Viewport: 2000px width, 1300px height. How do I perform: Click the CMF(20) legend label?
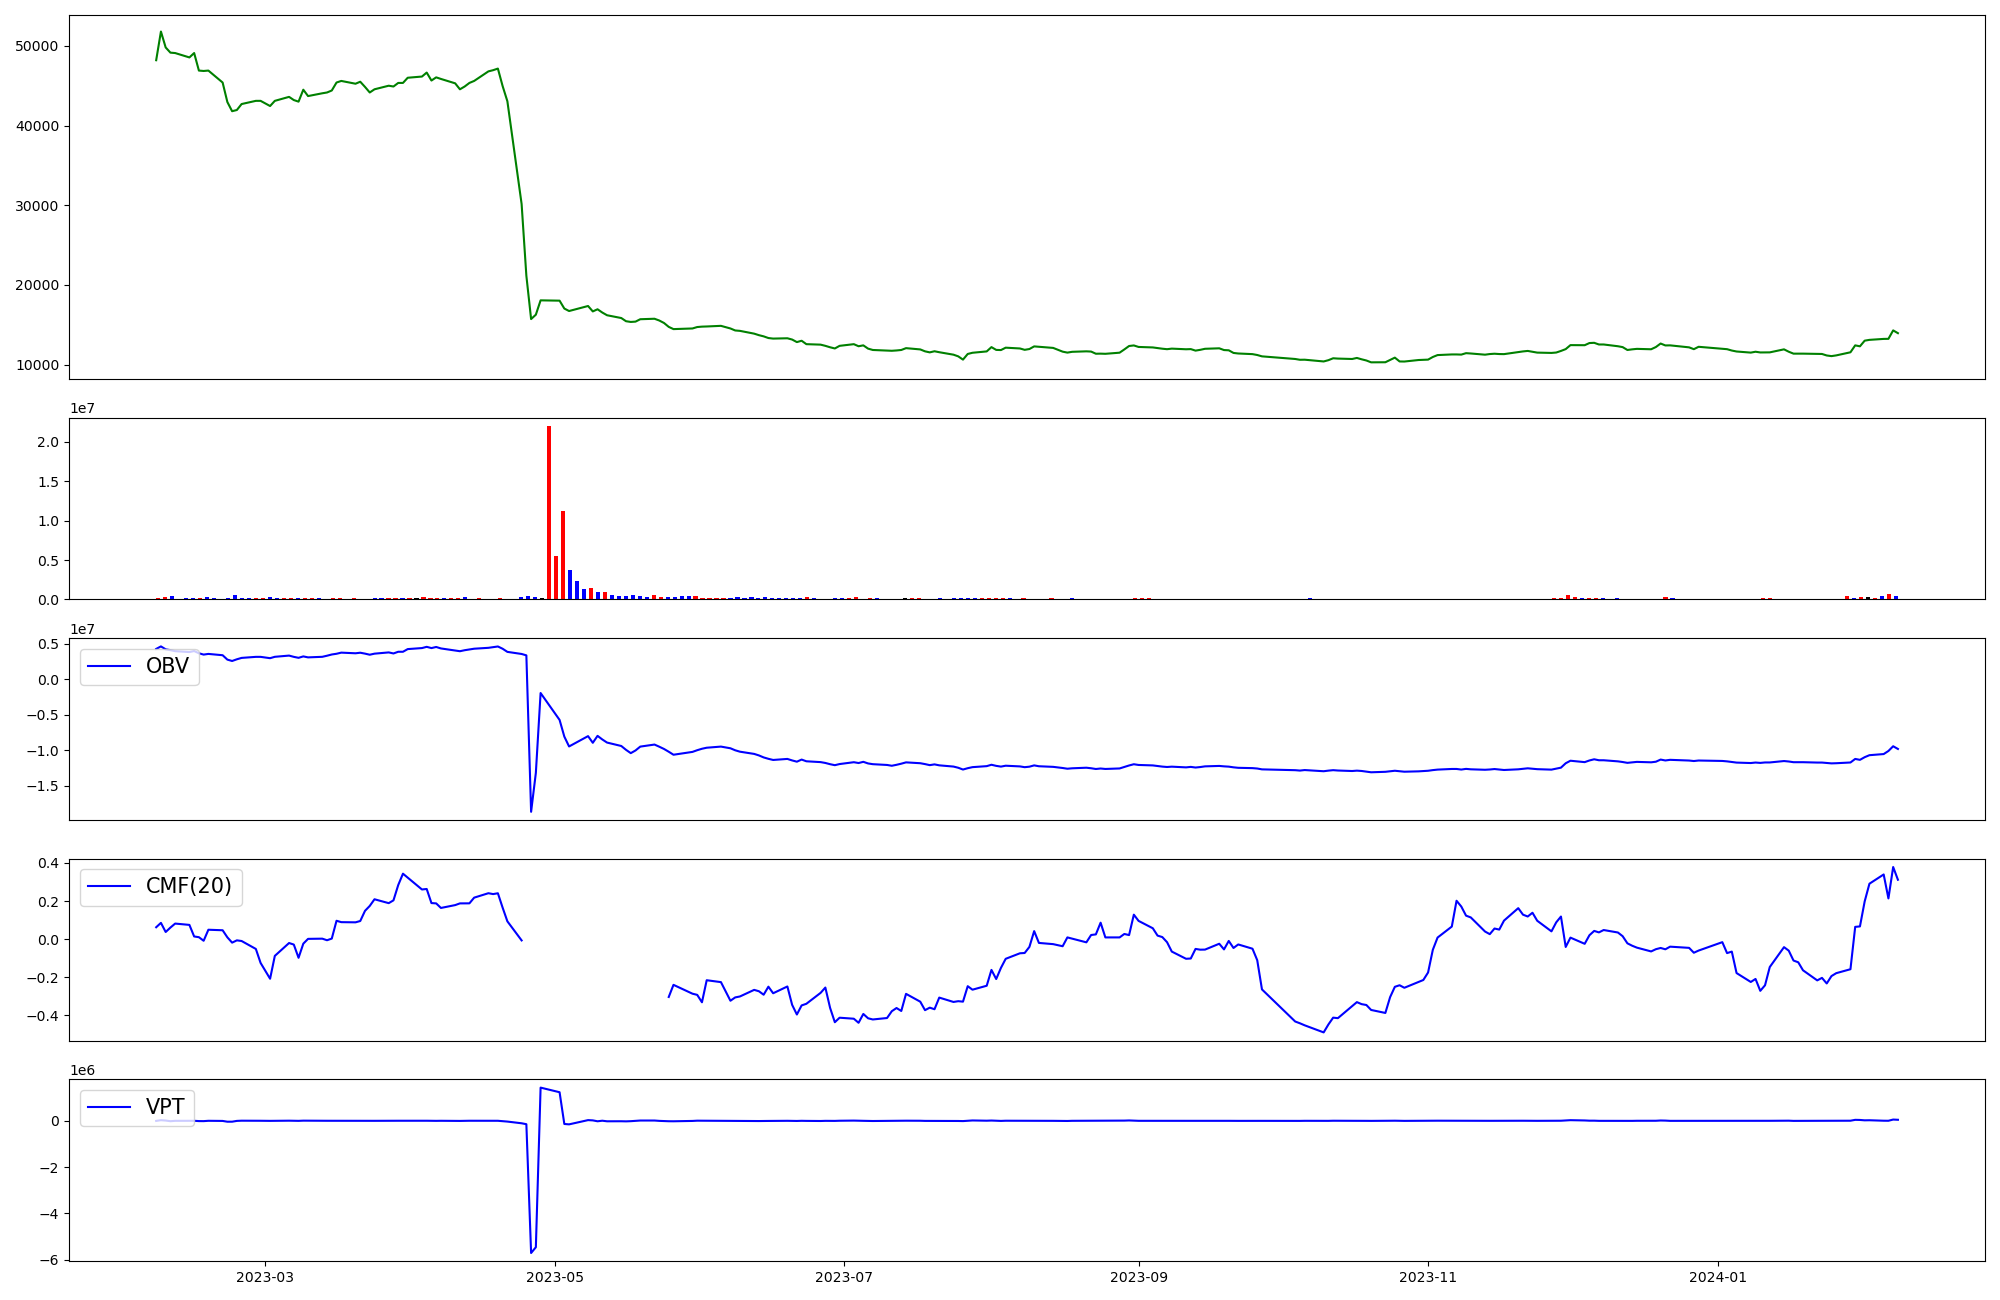pyautogui.click(x=188, y=886)
